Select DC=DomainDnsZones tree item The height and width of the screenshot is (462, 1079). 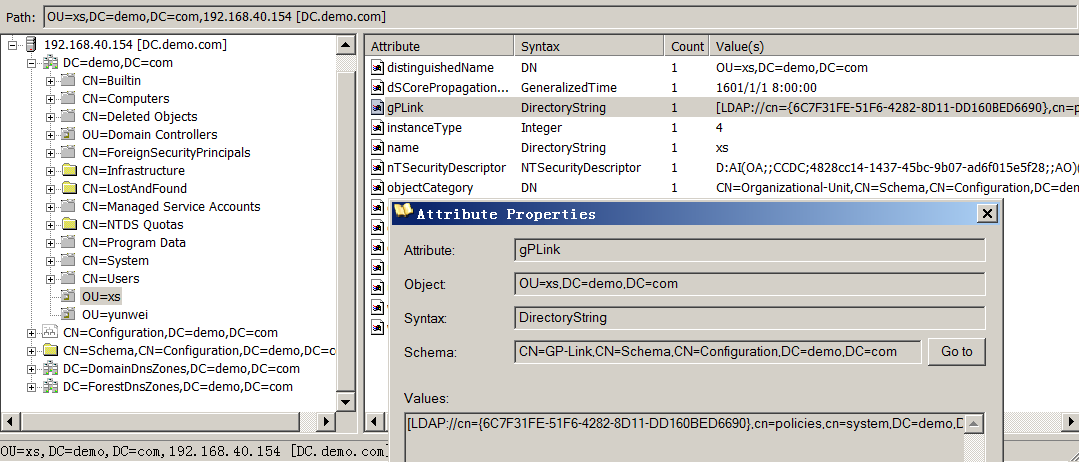click(182, 368)
